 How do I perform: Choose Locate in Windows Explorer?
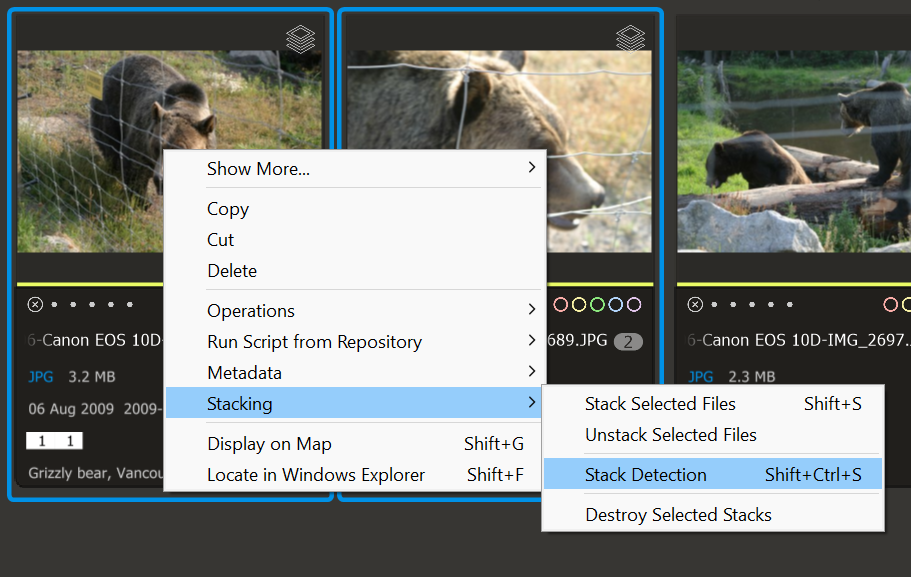355,475
